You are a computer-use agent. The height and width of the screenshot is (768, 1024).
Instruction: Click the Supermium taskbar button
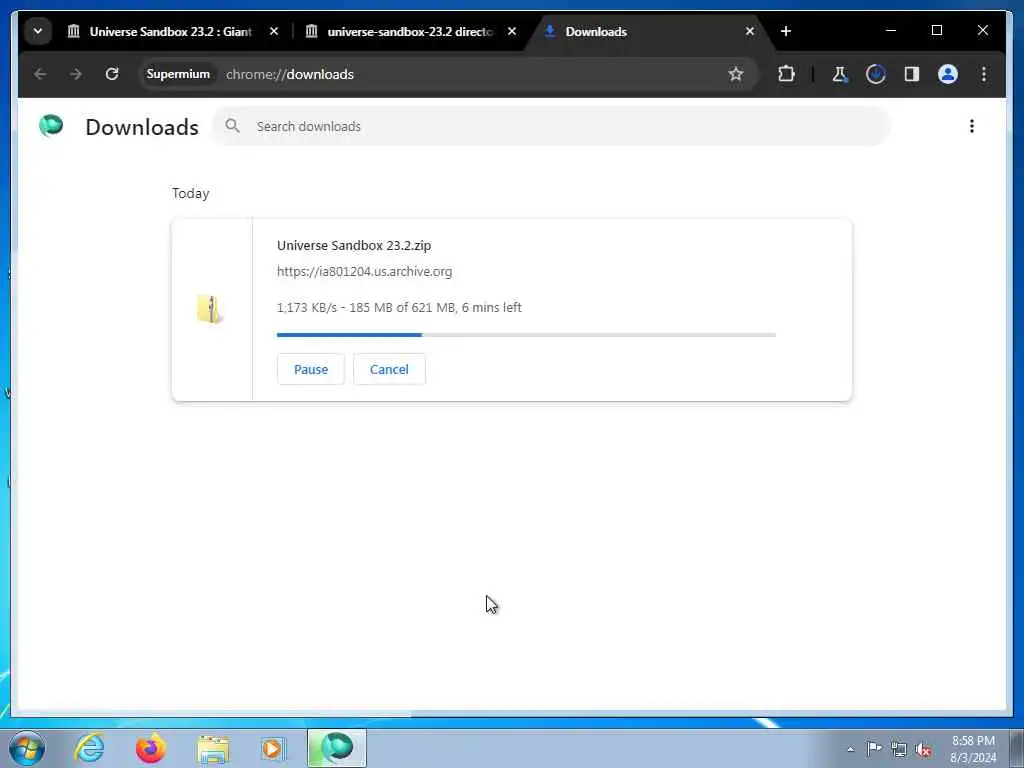(x=337, y=748)
